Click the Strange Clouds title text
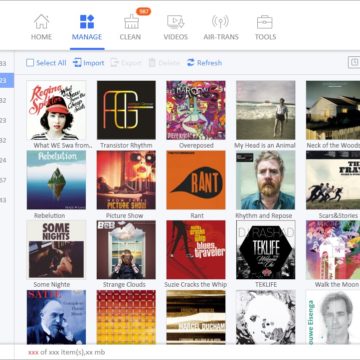360x360 pixels. coord(124,285)
